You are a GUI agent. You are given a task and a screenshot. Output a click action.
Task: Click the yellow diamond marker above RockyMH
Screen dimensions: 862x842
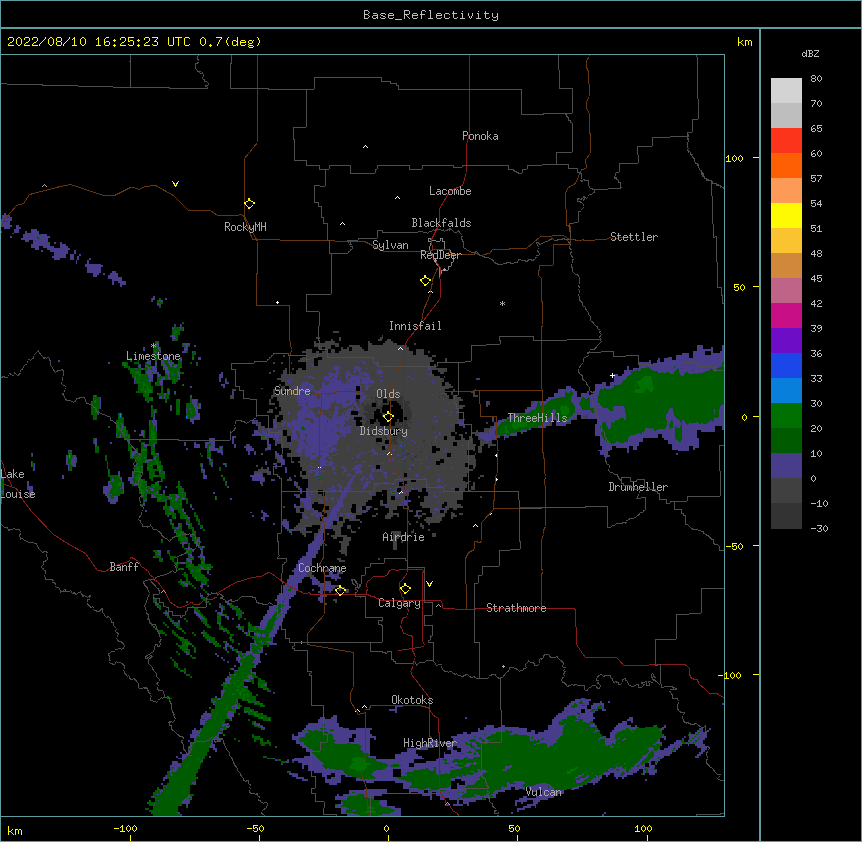250,204
